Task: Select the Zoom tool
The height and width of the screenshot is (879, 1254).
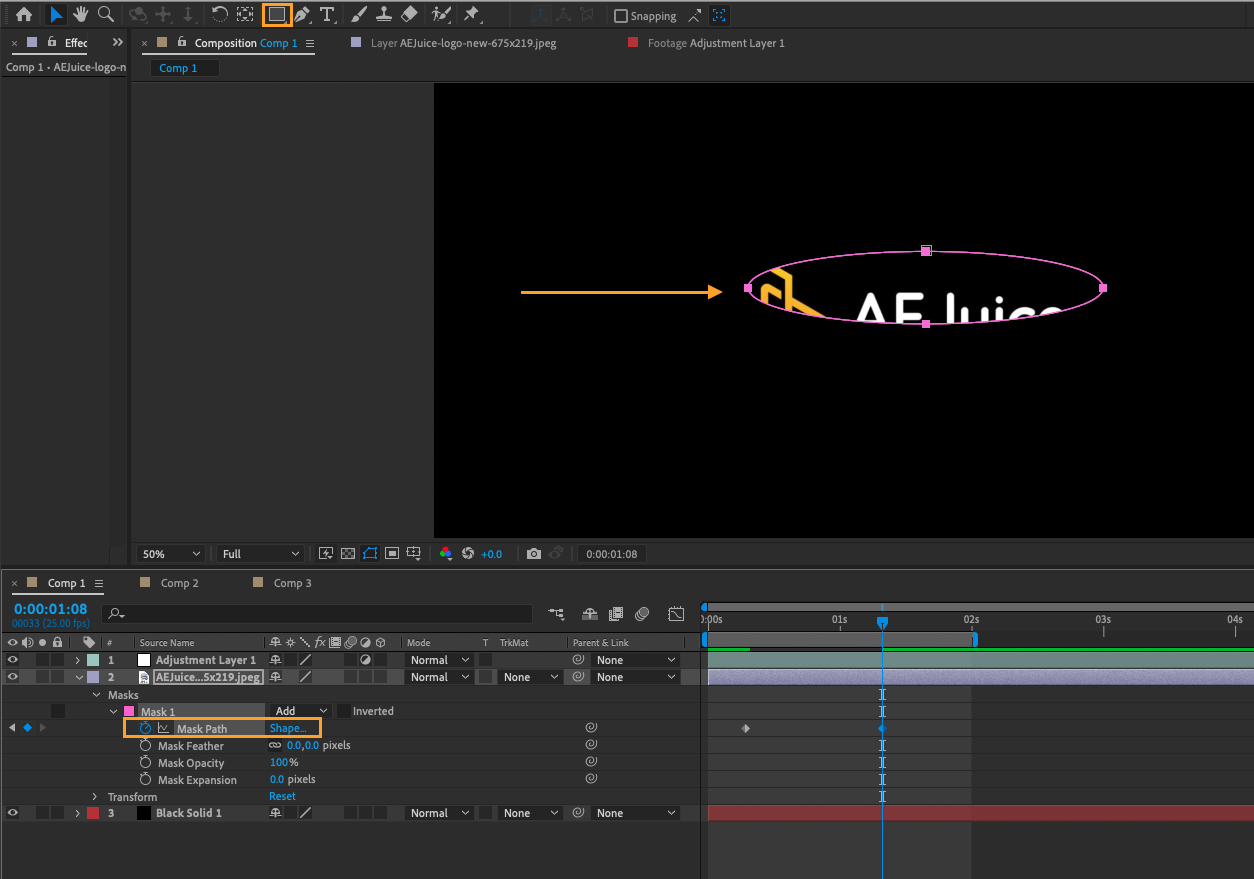Action: click(x=105, y=15)
